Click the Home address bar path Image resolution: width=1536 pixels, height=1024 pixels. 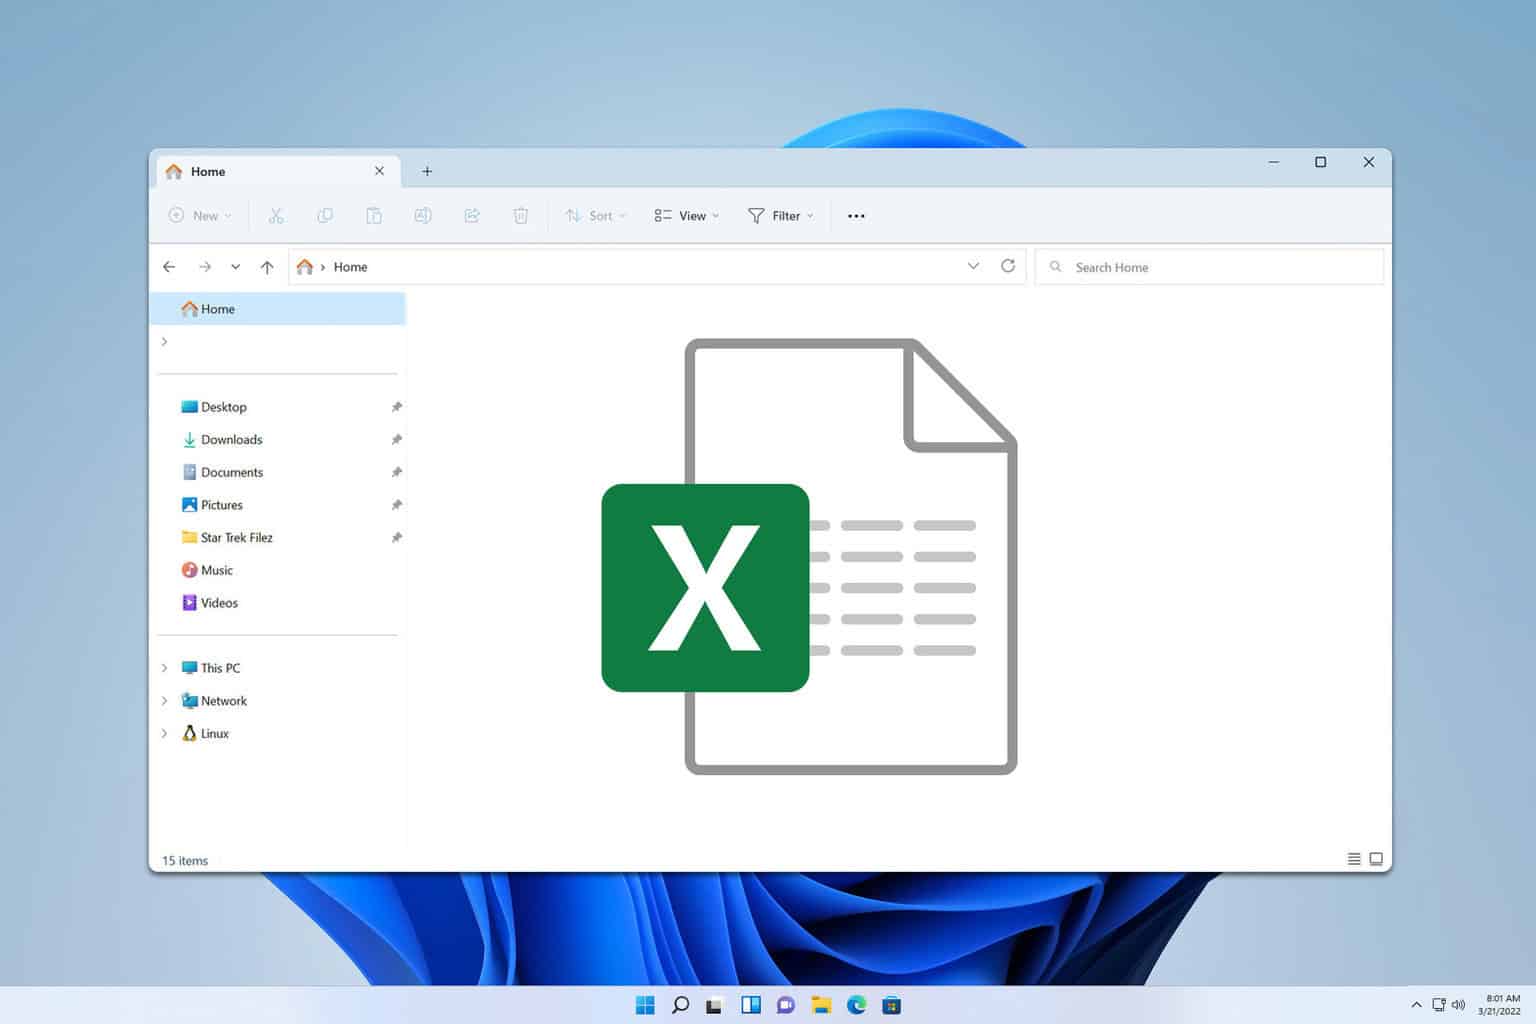pos(350,267)
